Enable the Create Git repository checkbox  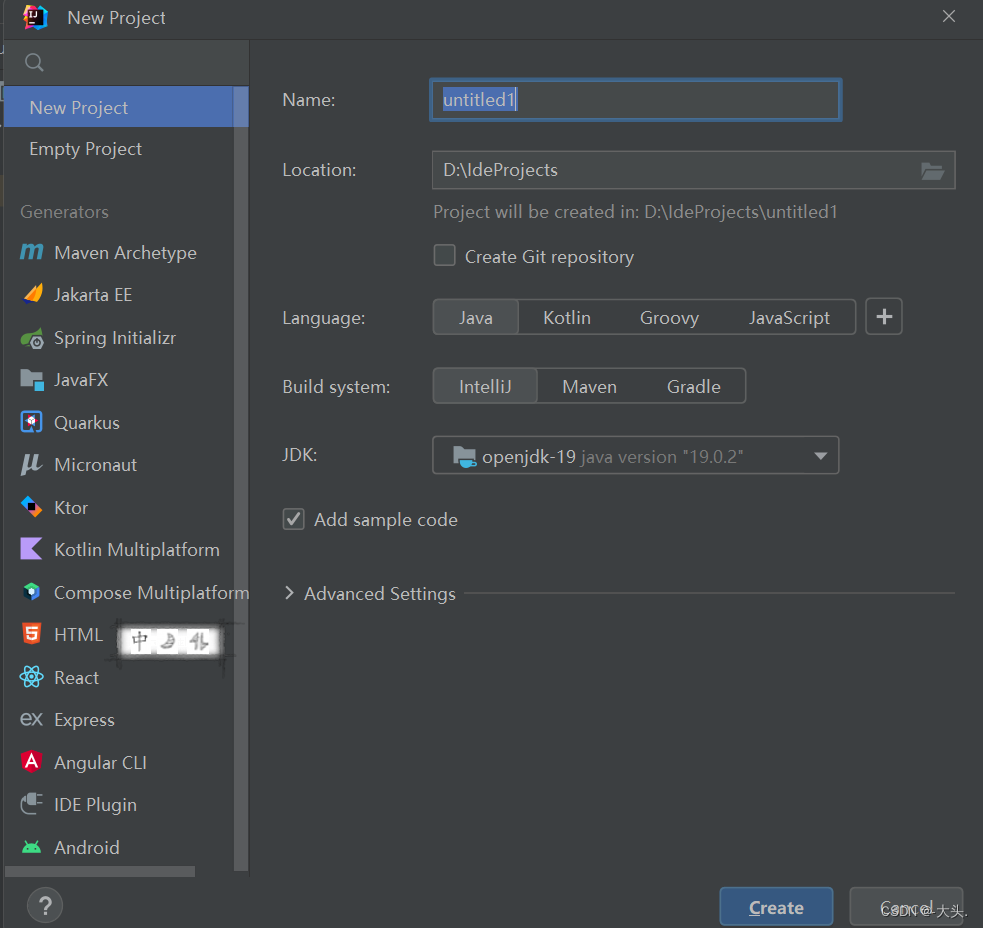(x=444, y=255)
